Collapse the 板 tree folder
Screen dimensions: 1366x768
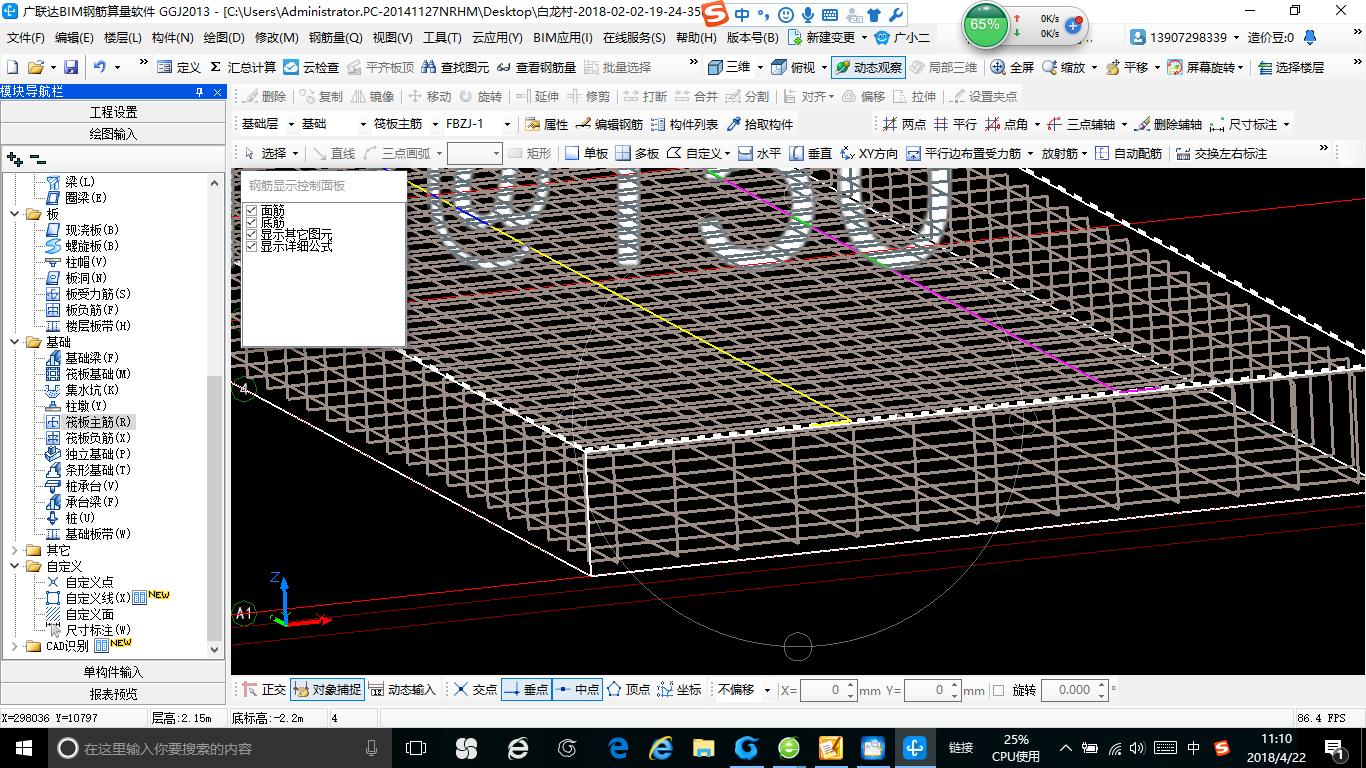[x=13, y=214]
